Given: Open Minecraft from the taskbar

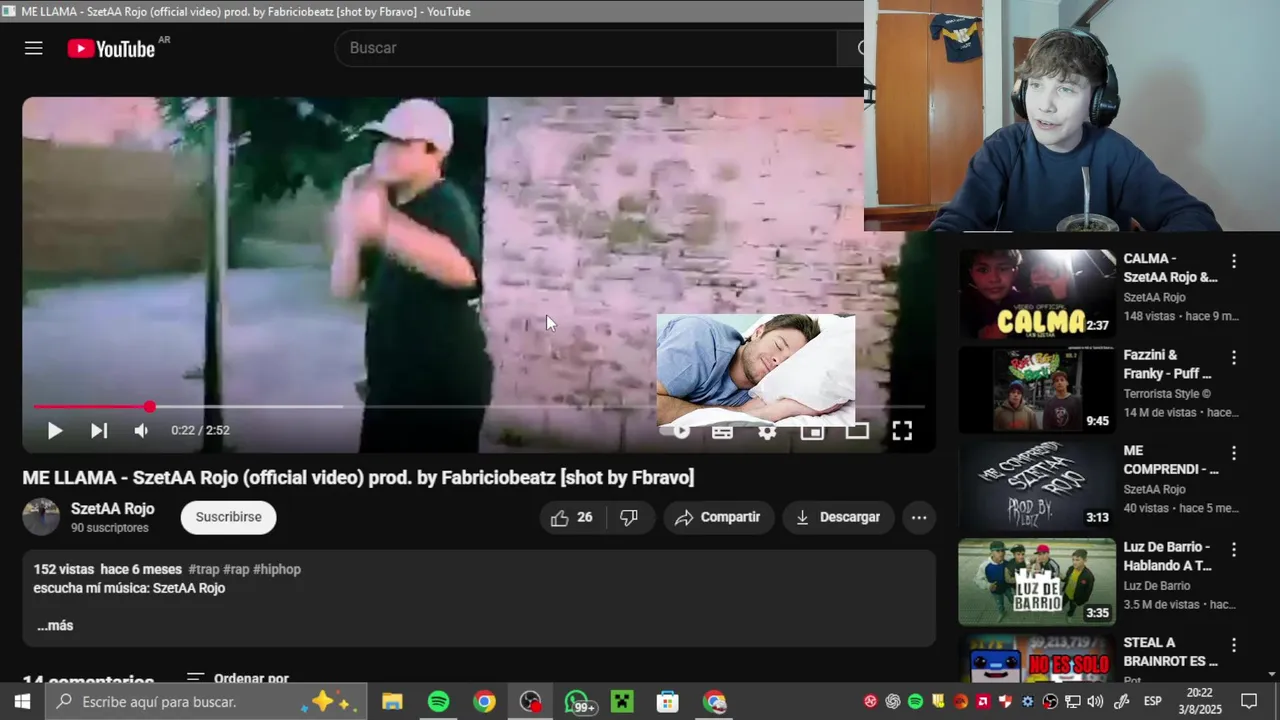Looking at the screenshot, I should coord(622,702).
